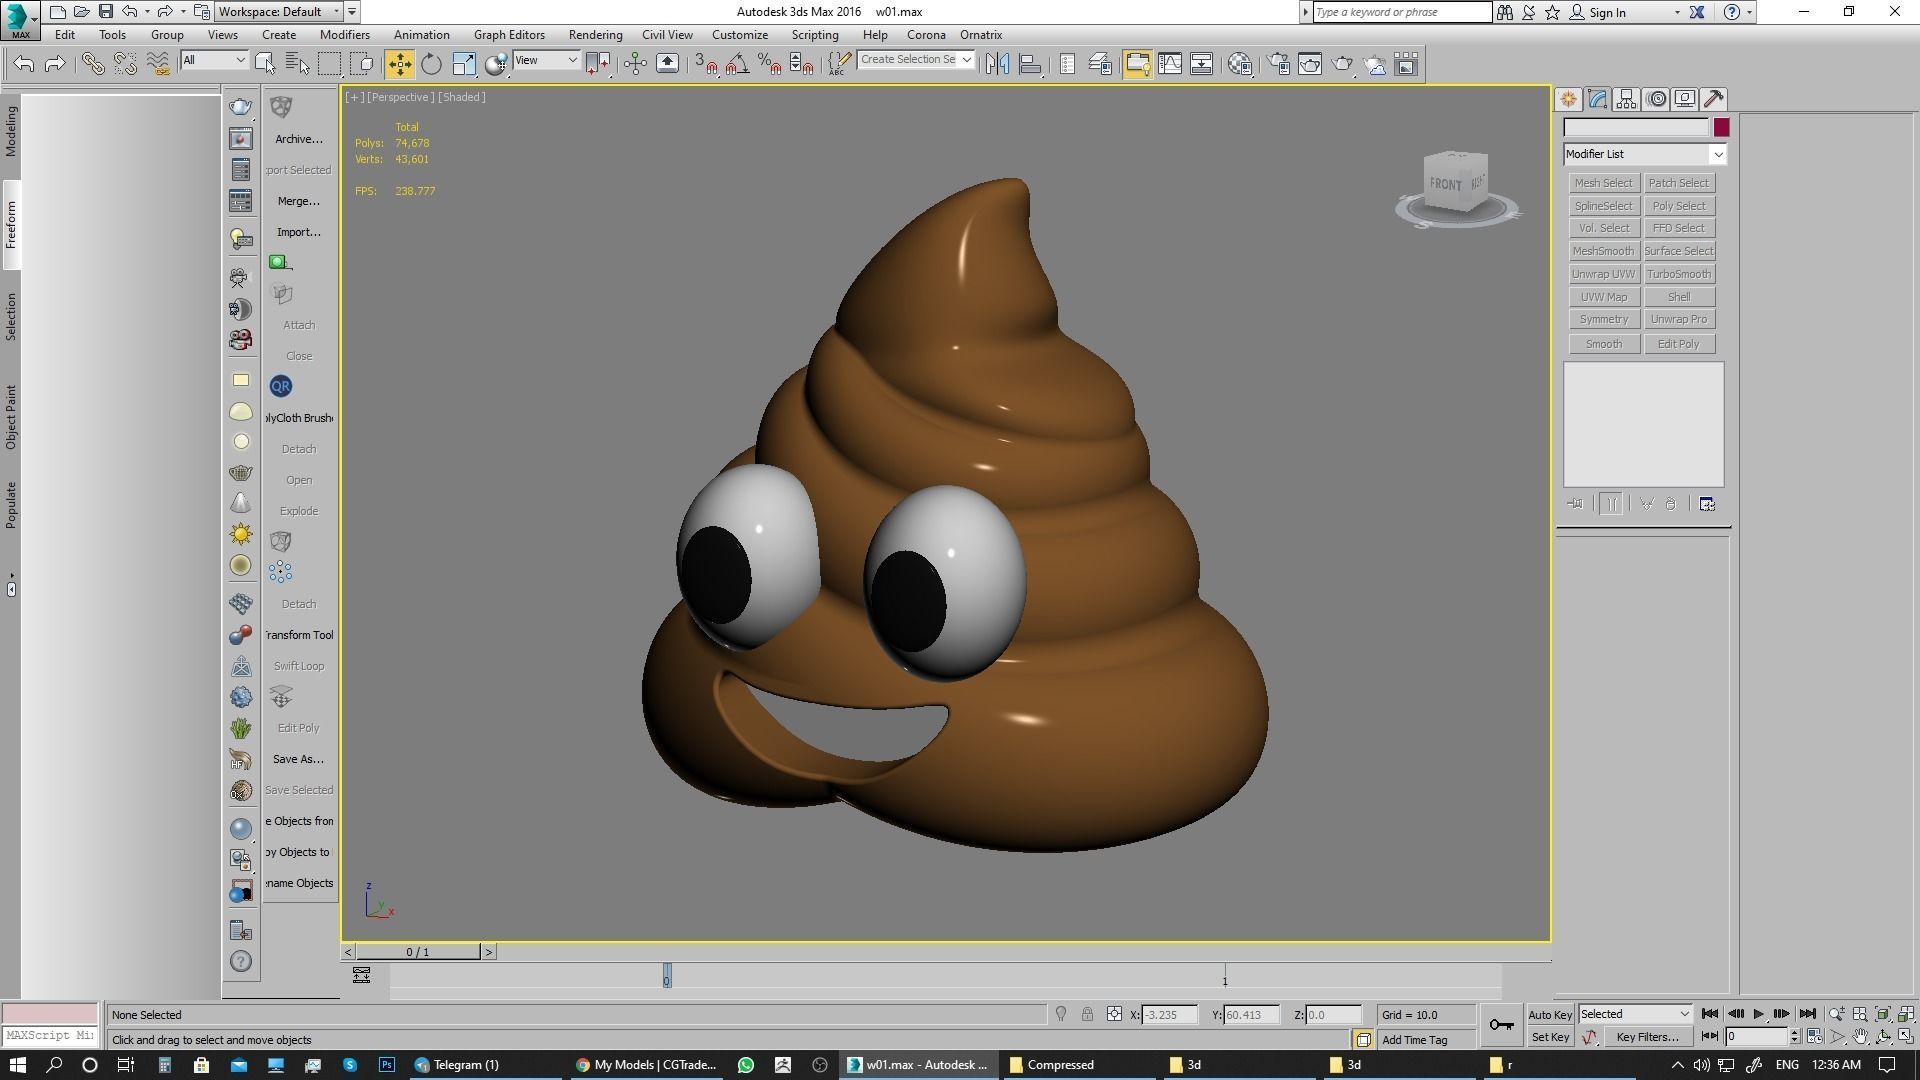Viewport: 1920px width, 1080px height.
Task: Open the Modifier List dropdown
Action: point(1645,154)
